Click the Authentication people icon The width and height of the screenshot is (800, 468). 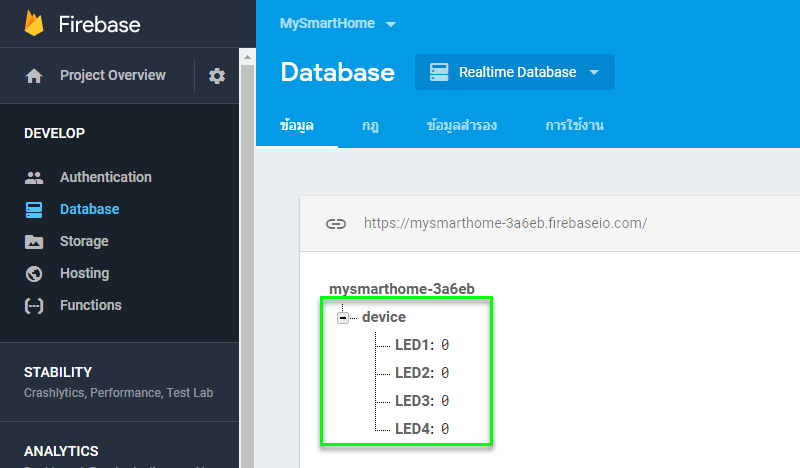[34, 178]
